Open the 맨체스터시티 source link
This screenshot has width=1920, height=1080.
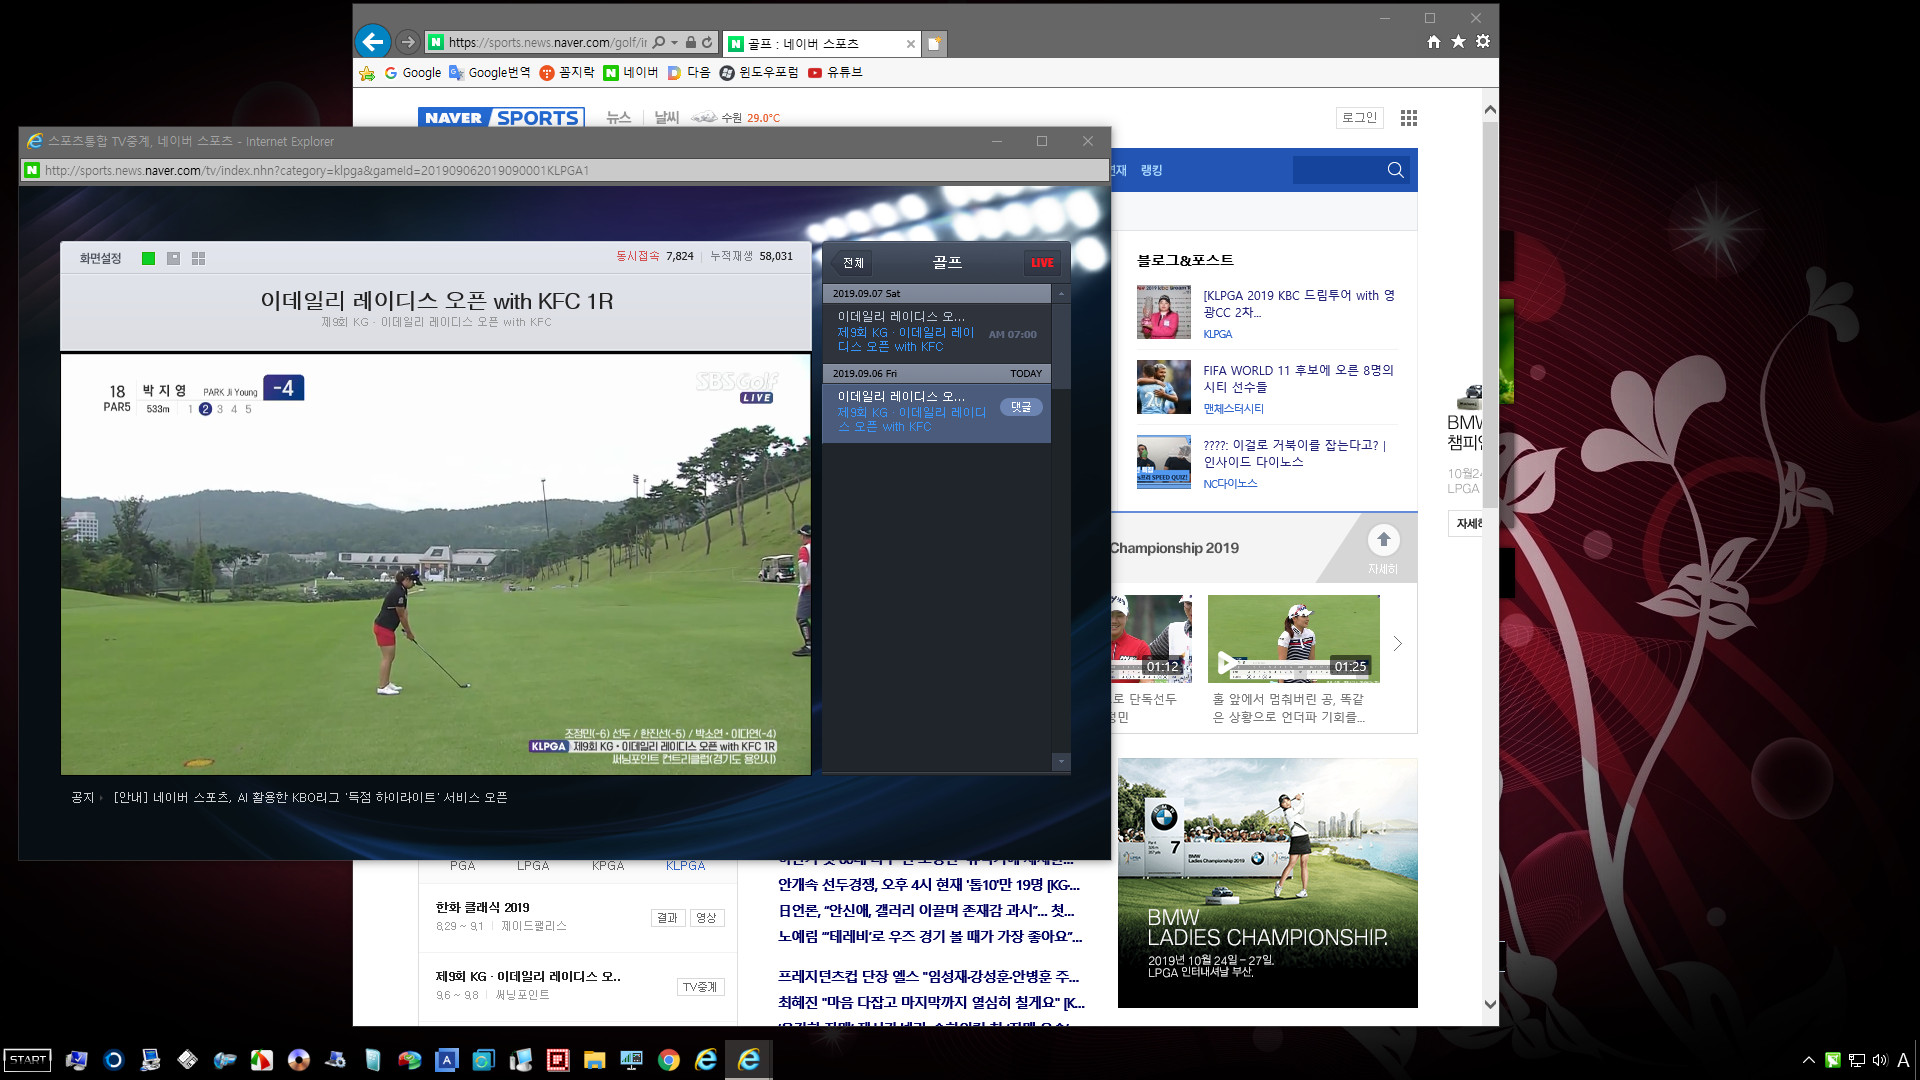coord(1233,409)
